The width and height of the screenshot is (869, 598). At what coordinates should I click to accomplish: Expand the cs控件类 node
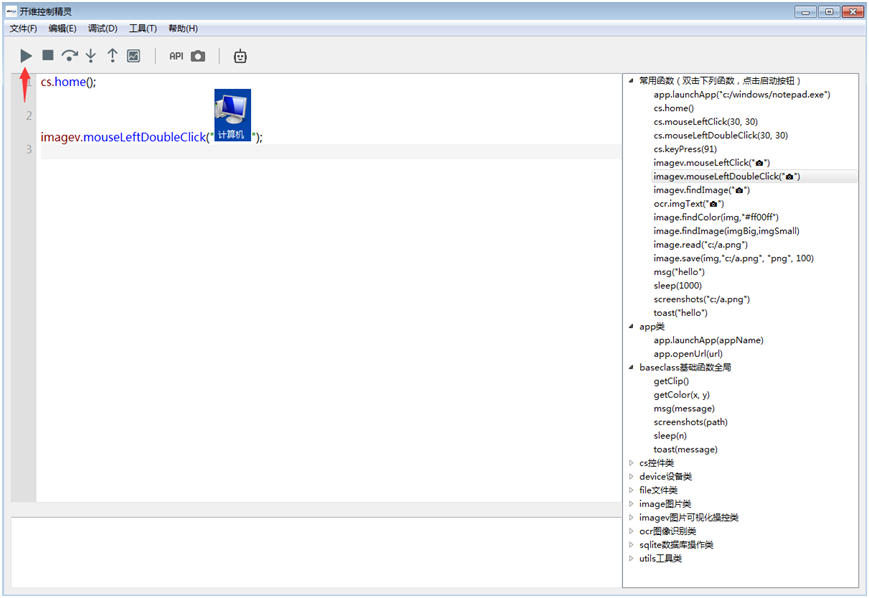(631, 463)
